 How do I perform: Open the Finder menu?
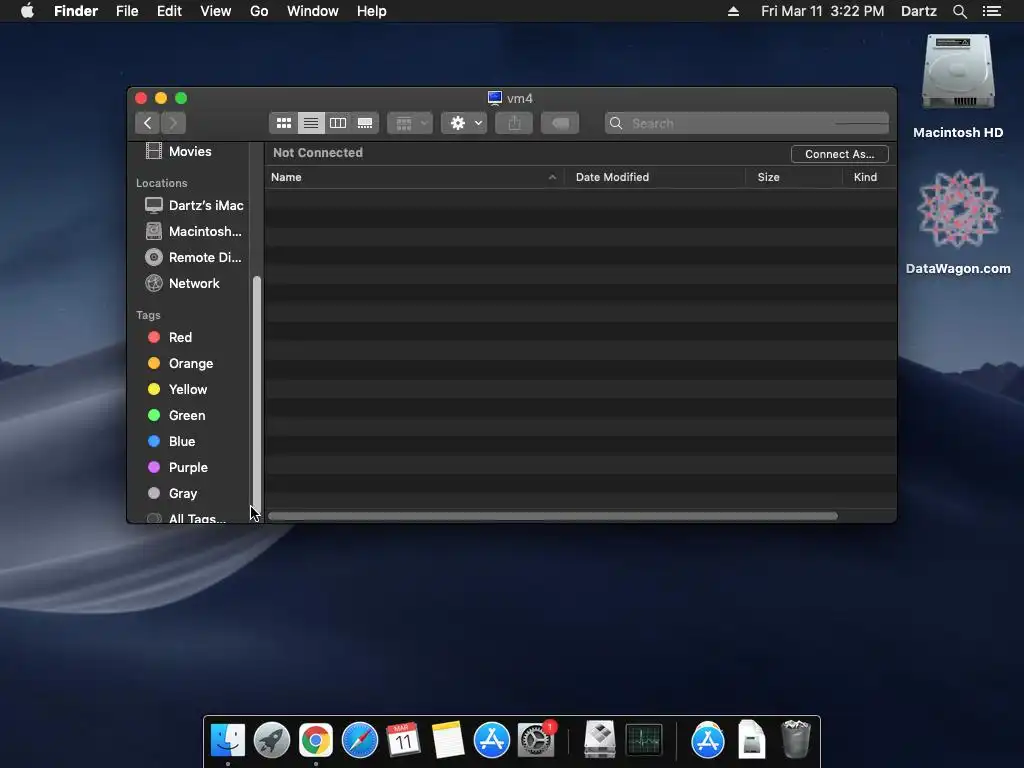click(x=76, y=11)
